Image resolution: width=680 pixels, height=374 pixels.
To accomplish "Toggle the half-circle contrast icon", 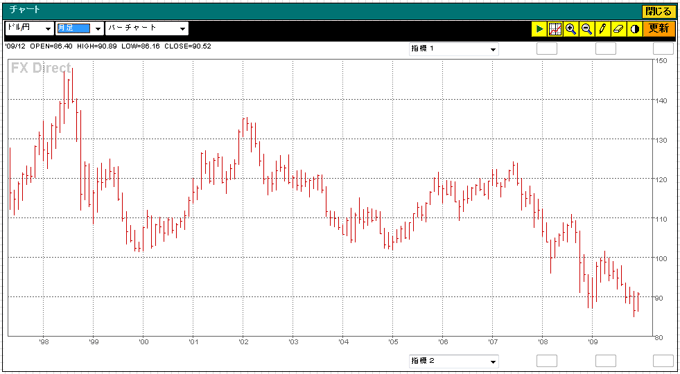I will coord(634,29).
